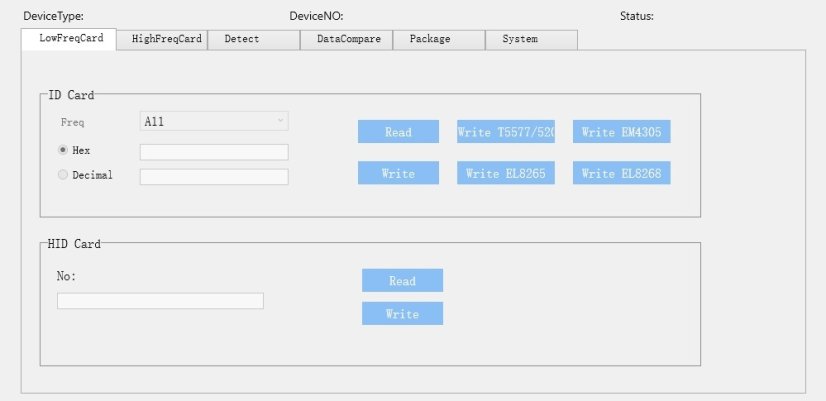Hit the Write EL8268 button
The width and height of the screenshot is (826, 401).
[621, 173]
